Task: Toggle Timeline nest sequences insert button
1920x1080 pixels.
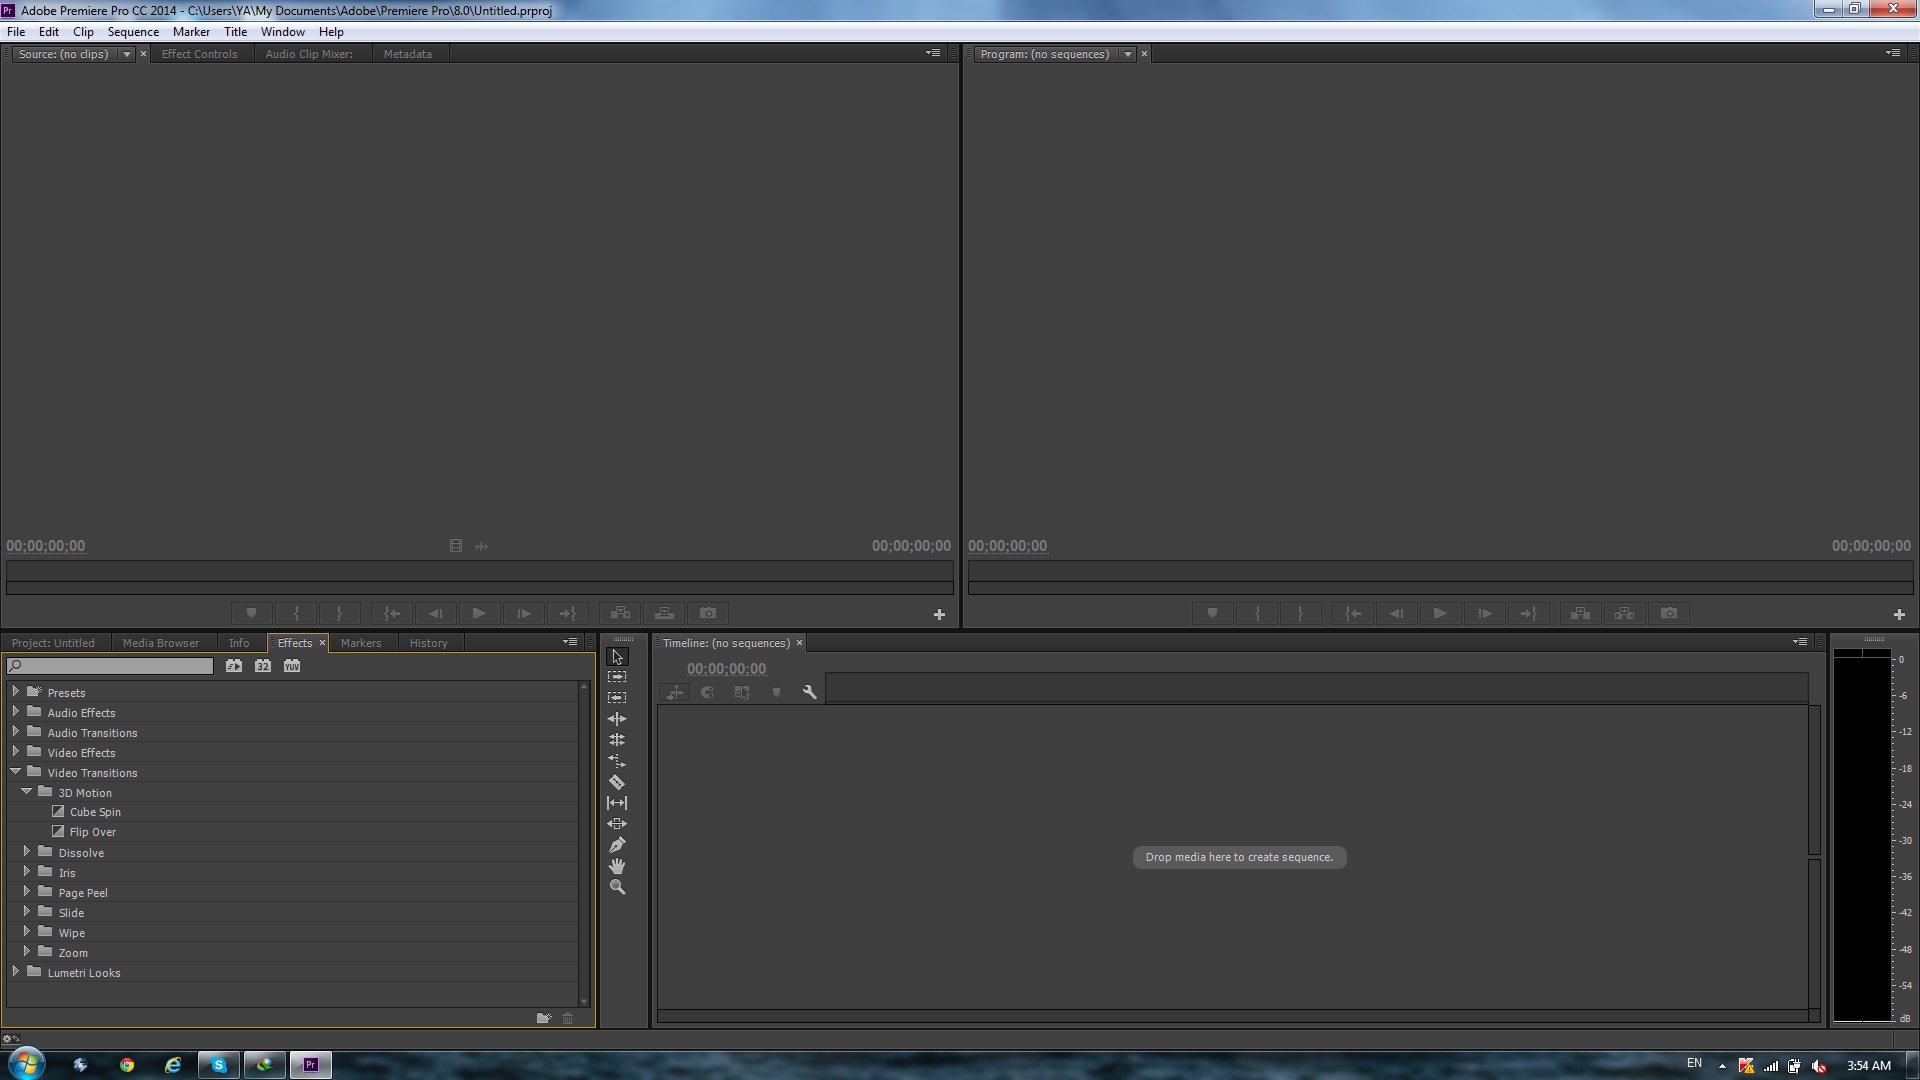Action: (675, 692)
